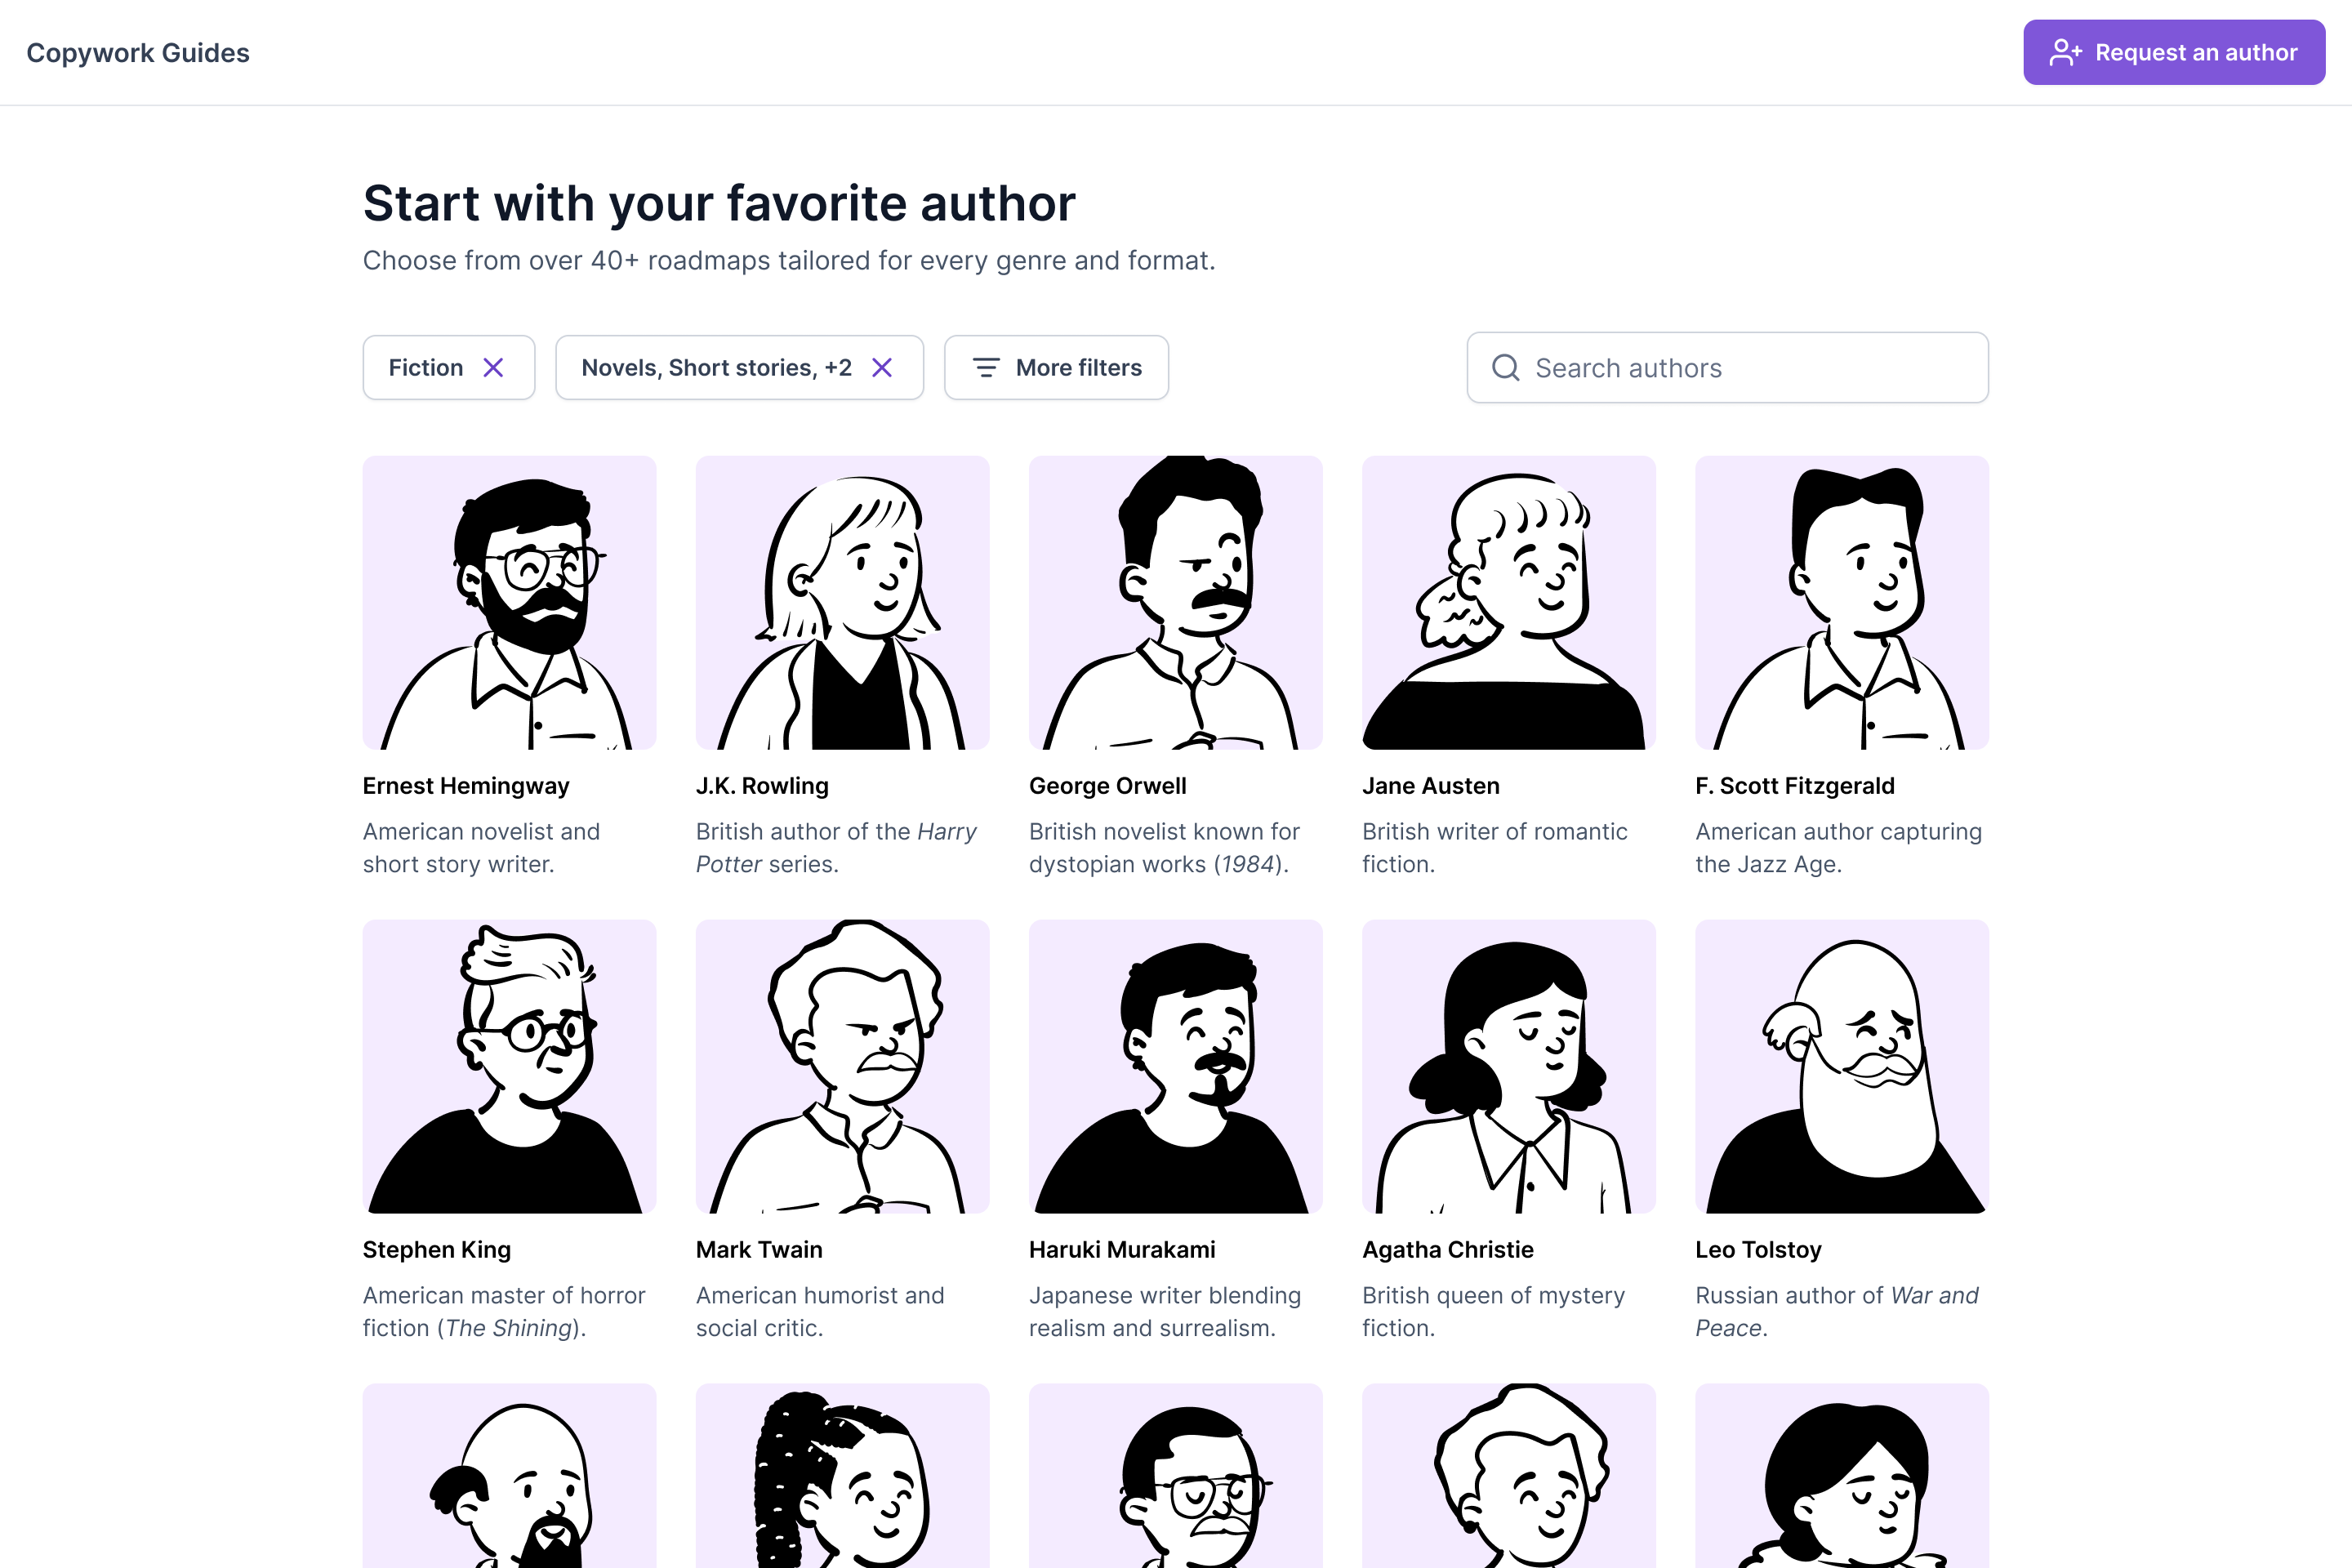Clear the Novels, Short stories filter via X

point(882,368)
